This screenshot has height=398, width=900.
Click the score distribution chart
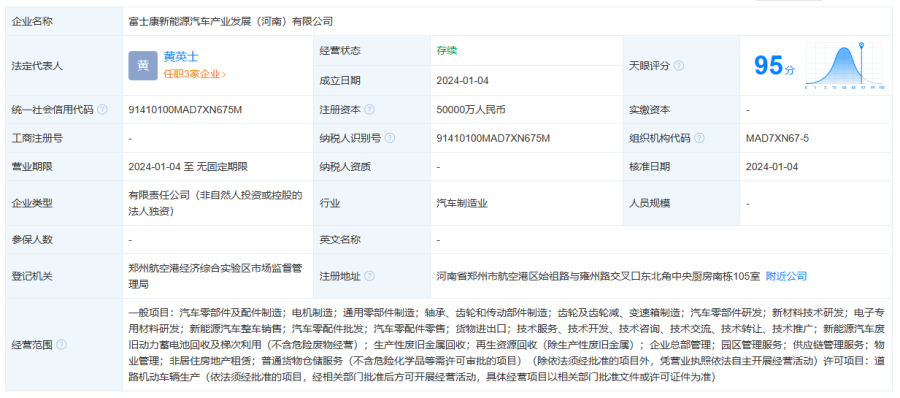(x=845, y=65)
